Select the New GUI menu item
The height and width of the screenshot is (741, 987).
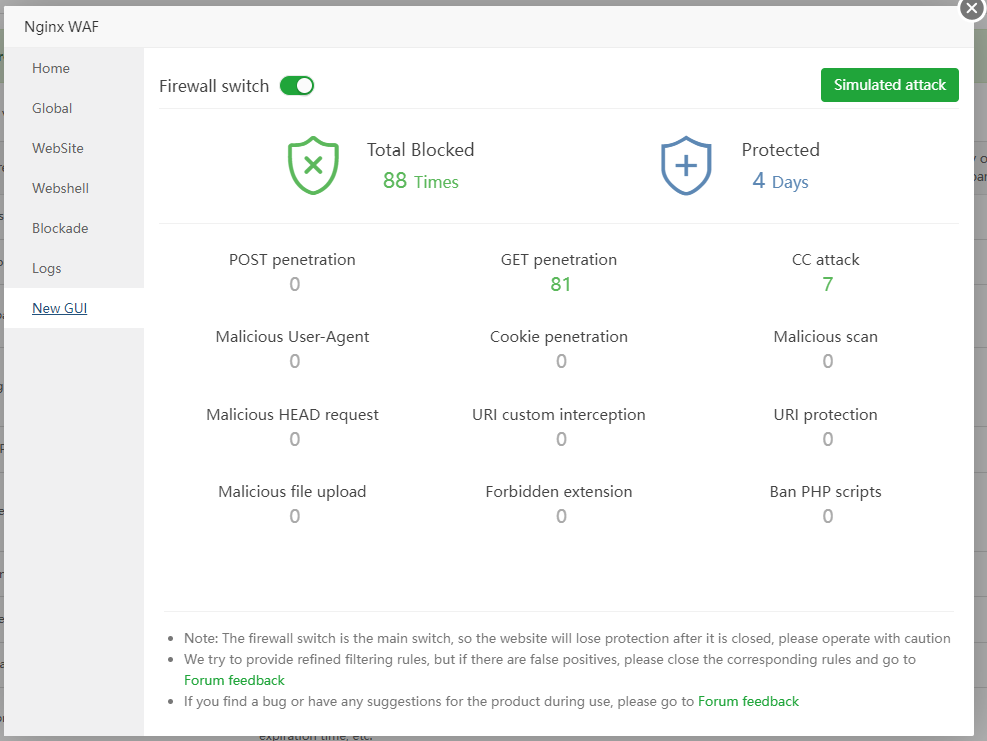click(x=60, y=308)
